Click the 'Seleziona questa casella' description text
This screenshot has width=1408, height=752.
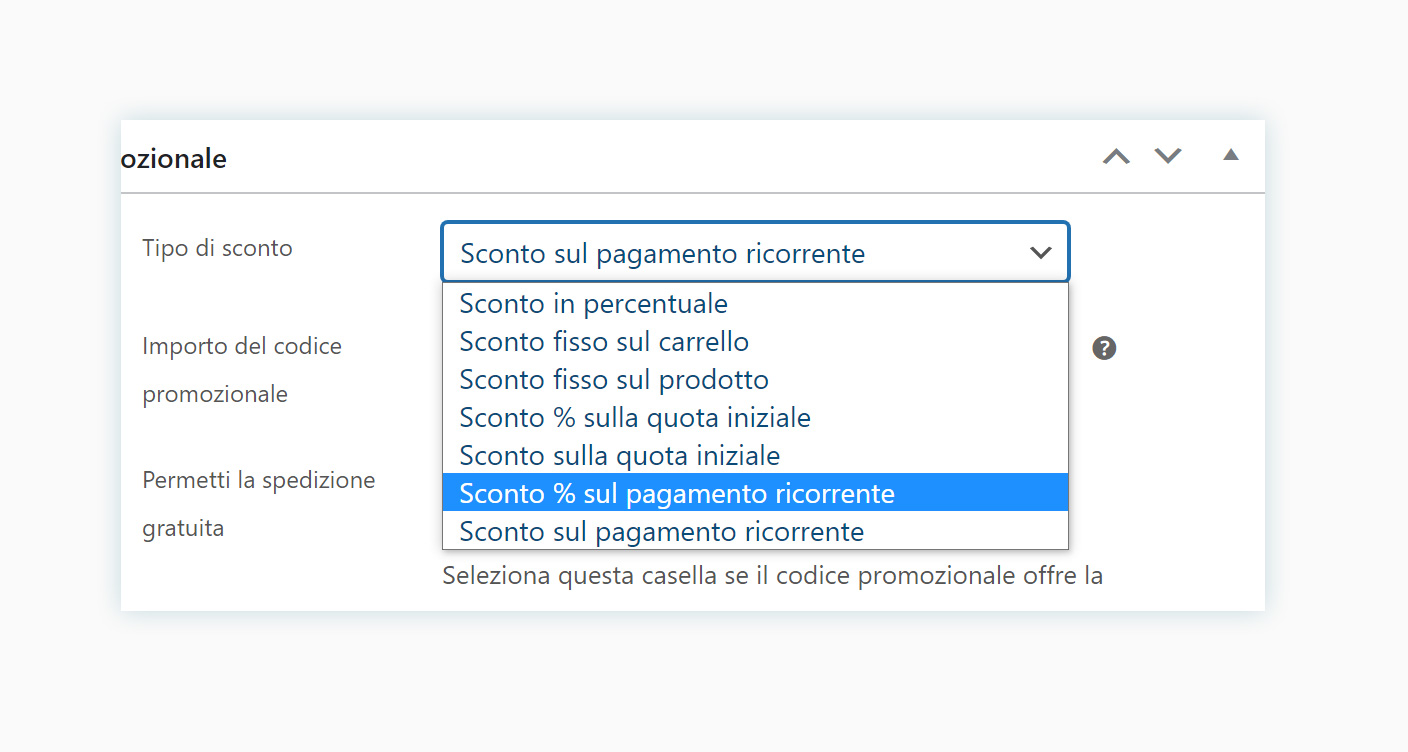[772, 576]
